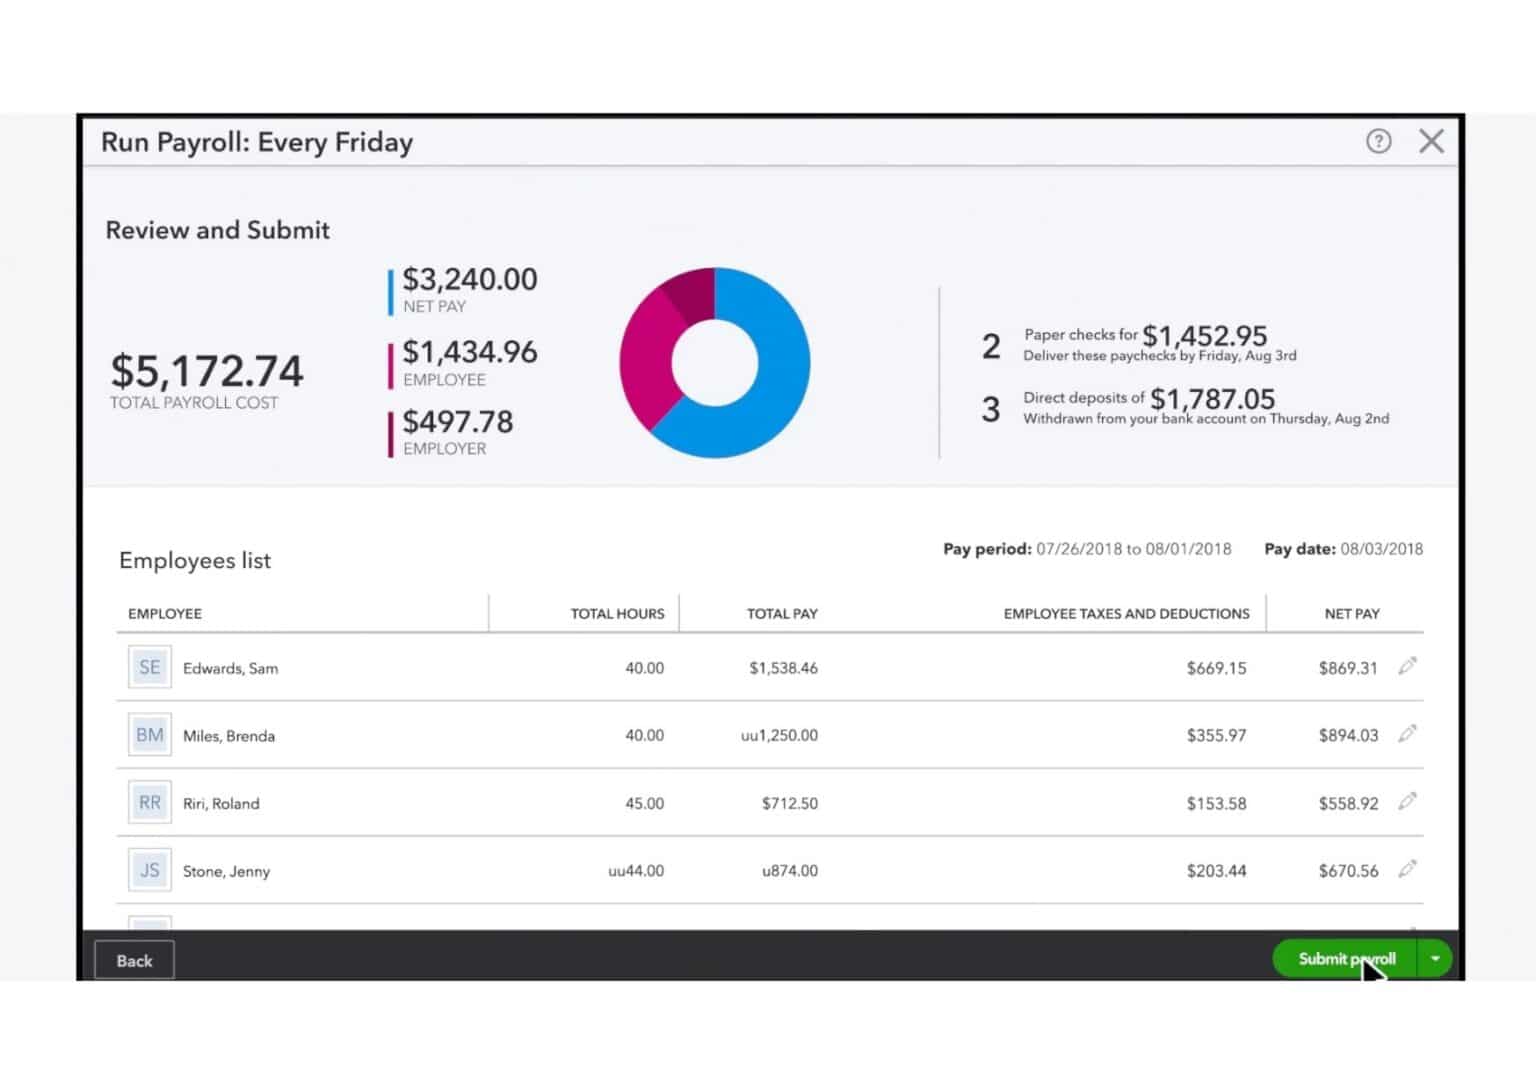This screenshot has height=1090, width=1536.
Task: Sort the EMPLOYEE column header
Action: pos(165,613)
